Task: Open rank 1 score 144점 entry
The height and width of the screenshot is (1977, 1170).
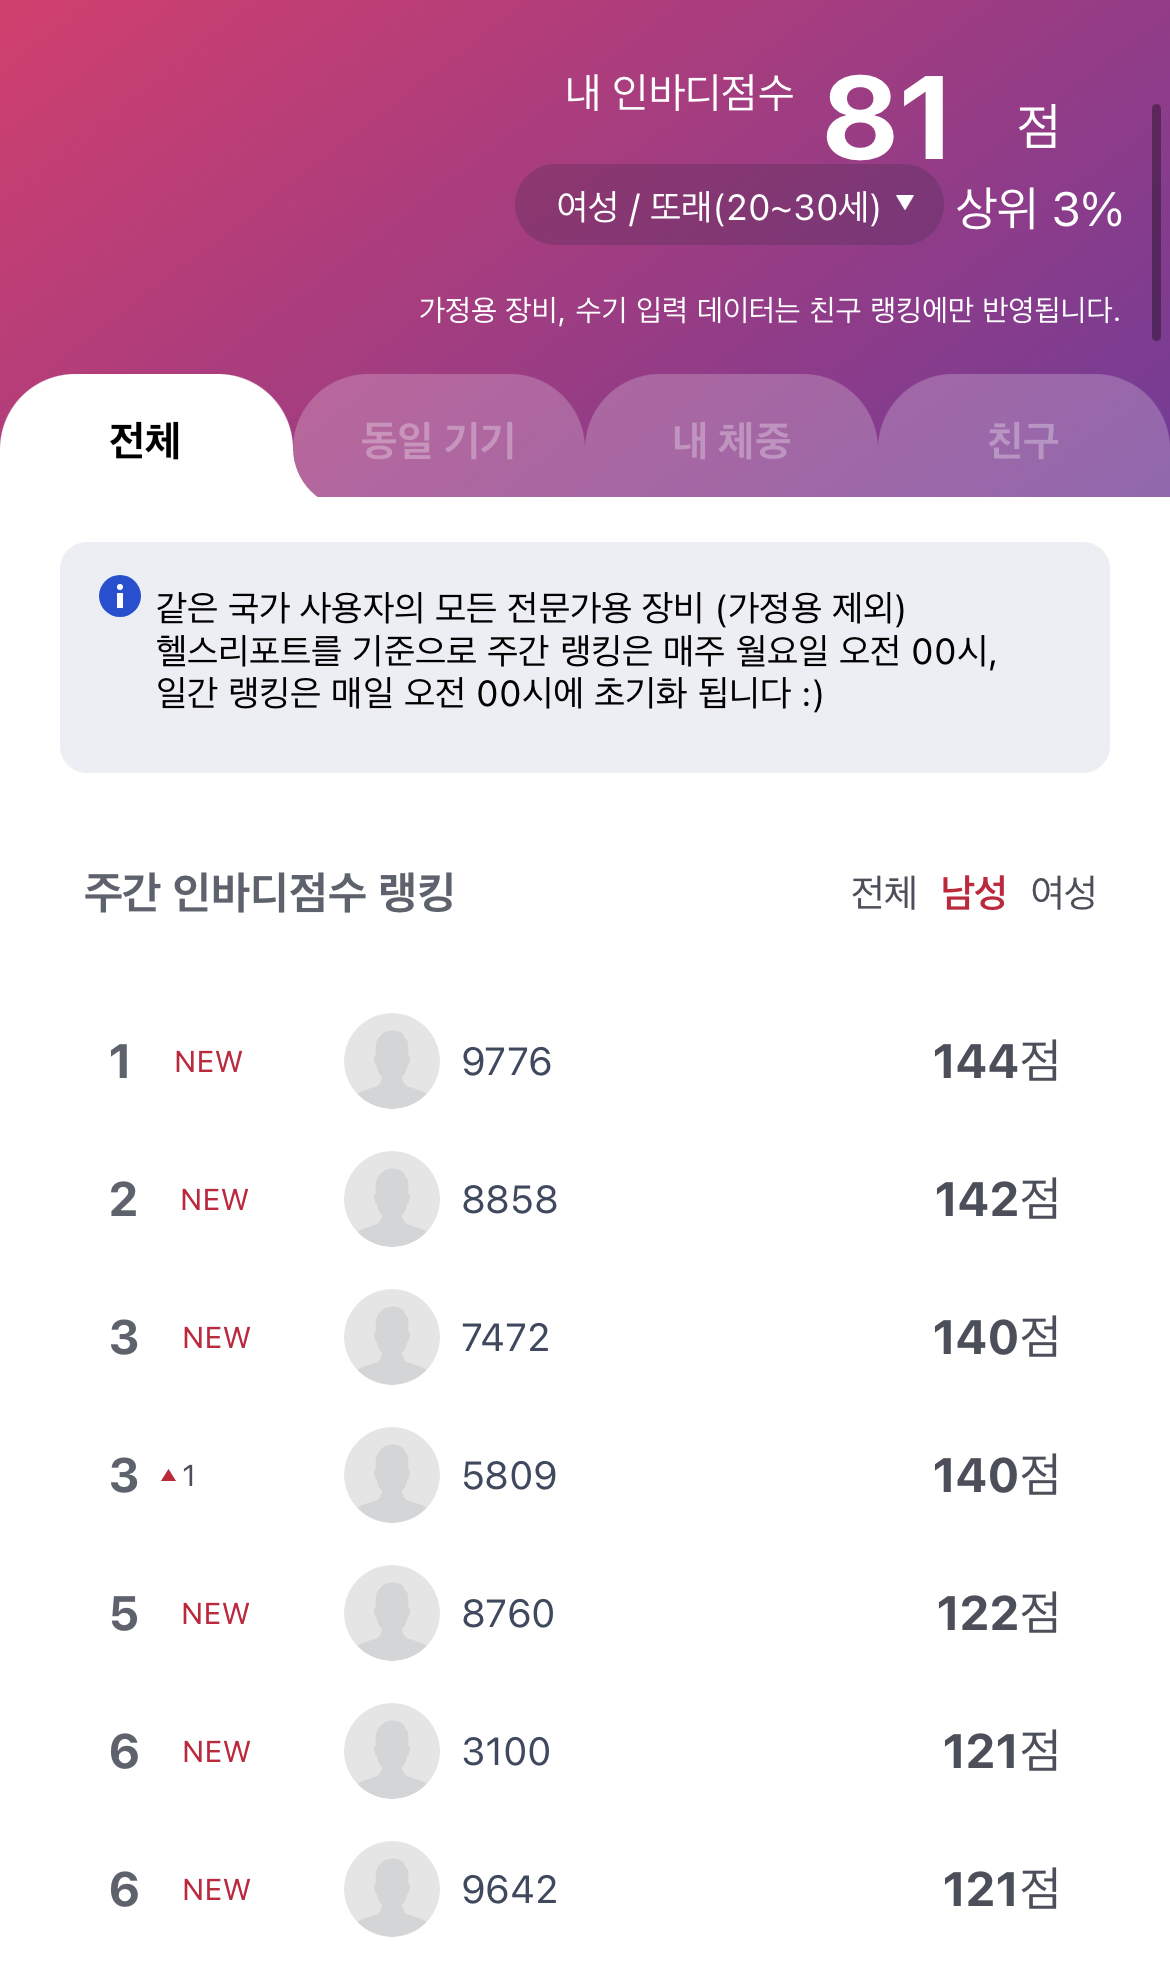Action: pos(995,1061)
